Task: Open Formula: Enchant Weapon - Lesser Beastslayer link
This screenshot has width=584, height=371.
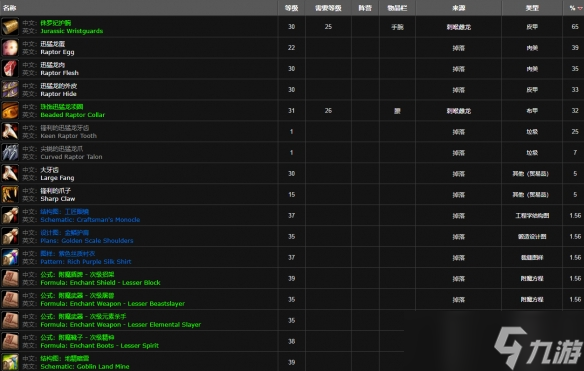Action: coord(112,304)
